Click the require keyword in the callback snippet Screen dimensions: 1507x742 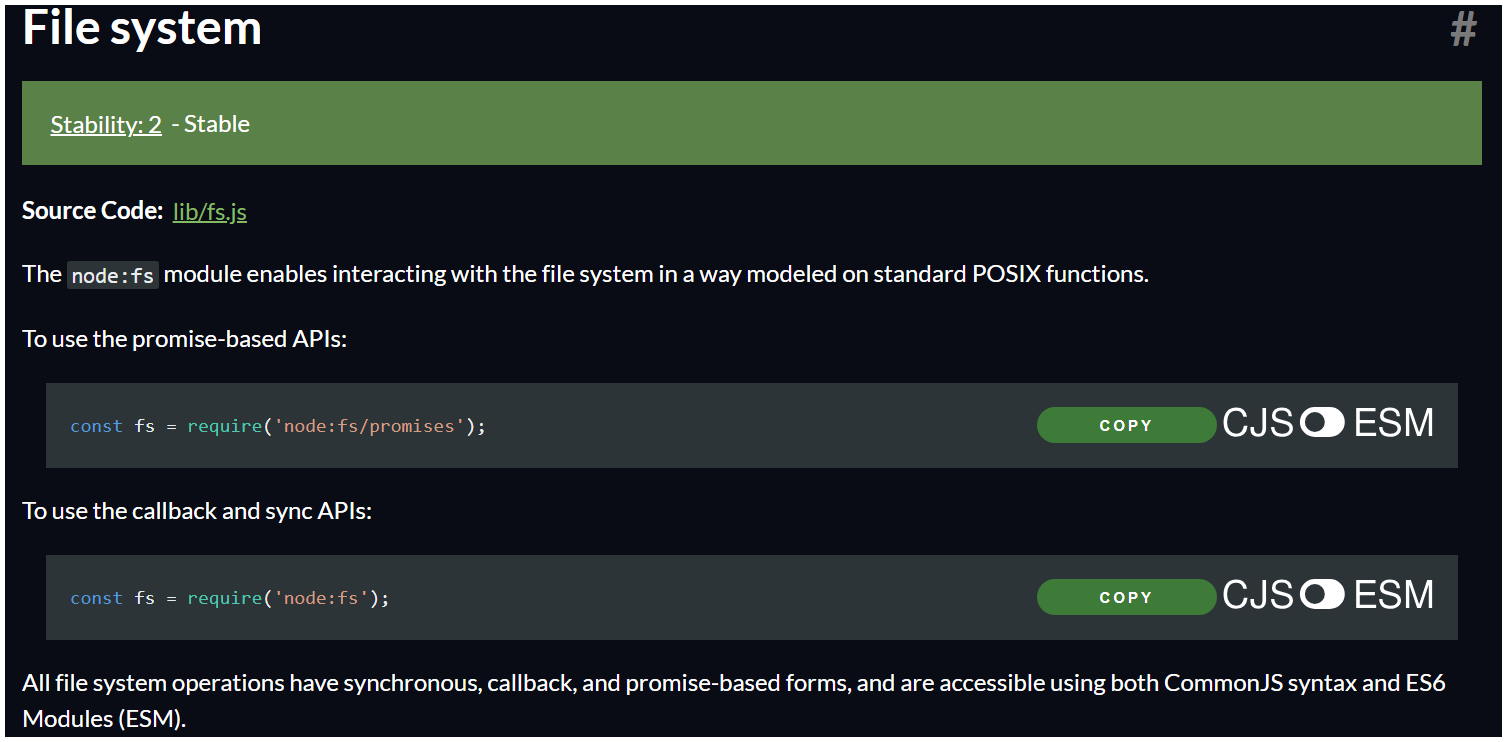(x=225, y=598)
